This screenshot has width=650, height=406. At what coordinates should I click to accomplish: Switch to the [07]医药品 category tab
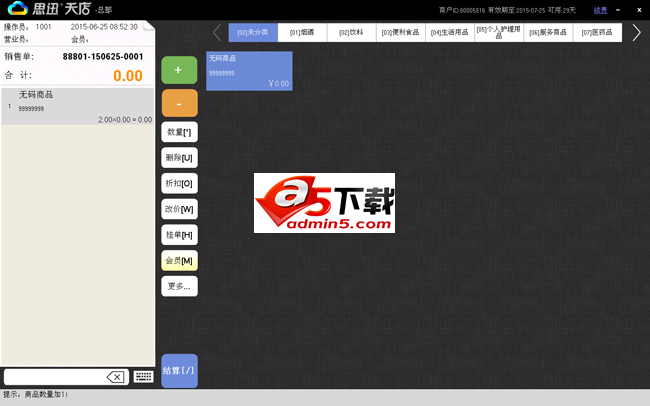click(597, 32)
